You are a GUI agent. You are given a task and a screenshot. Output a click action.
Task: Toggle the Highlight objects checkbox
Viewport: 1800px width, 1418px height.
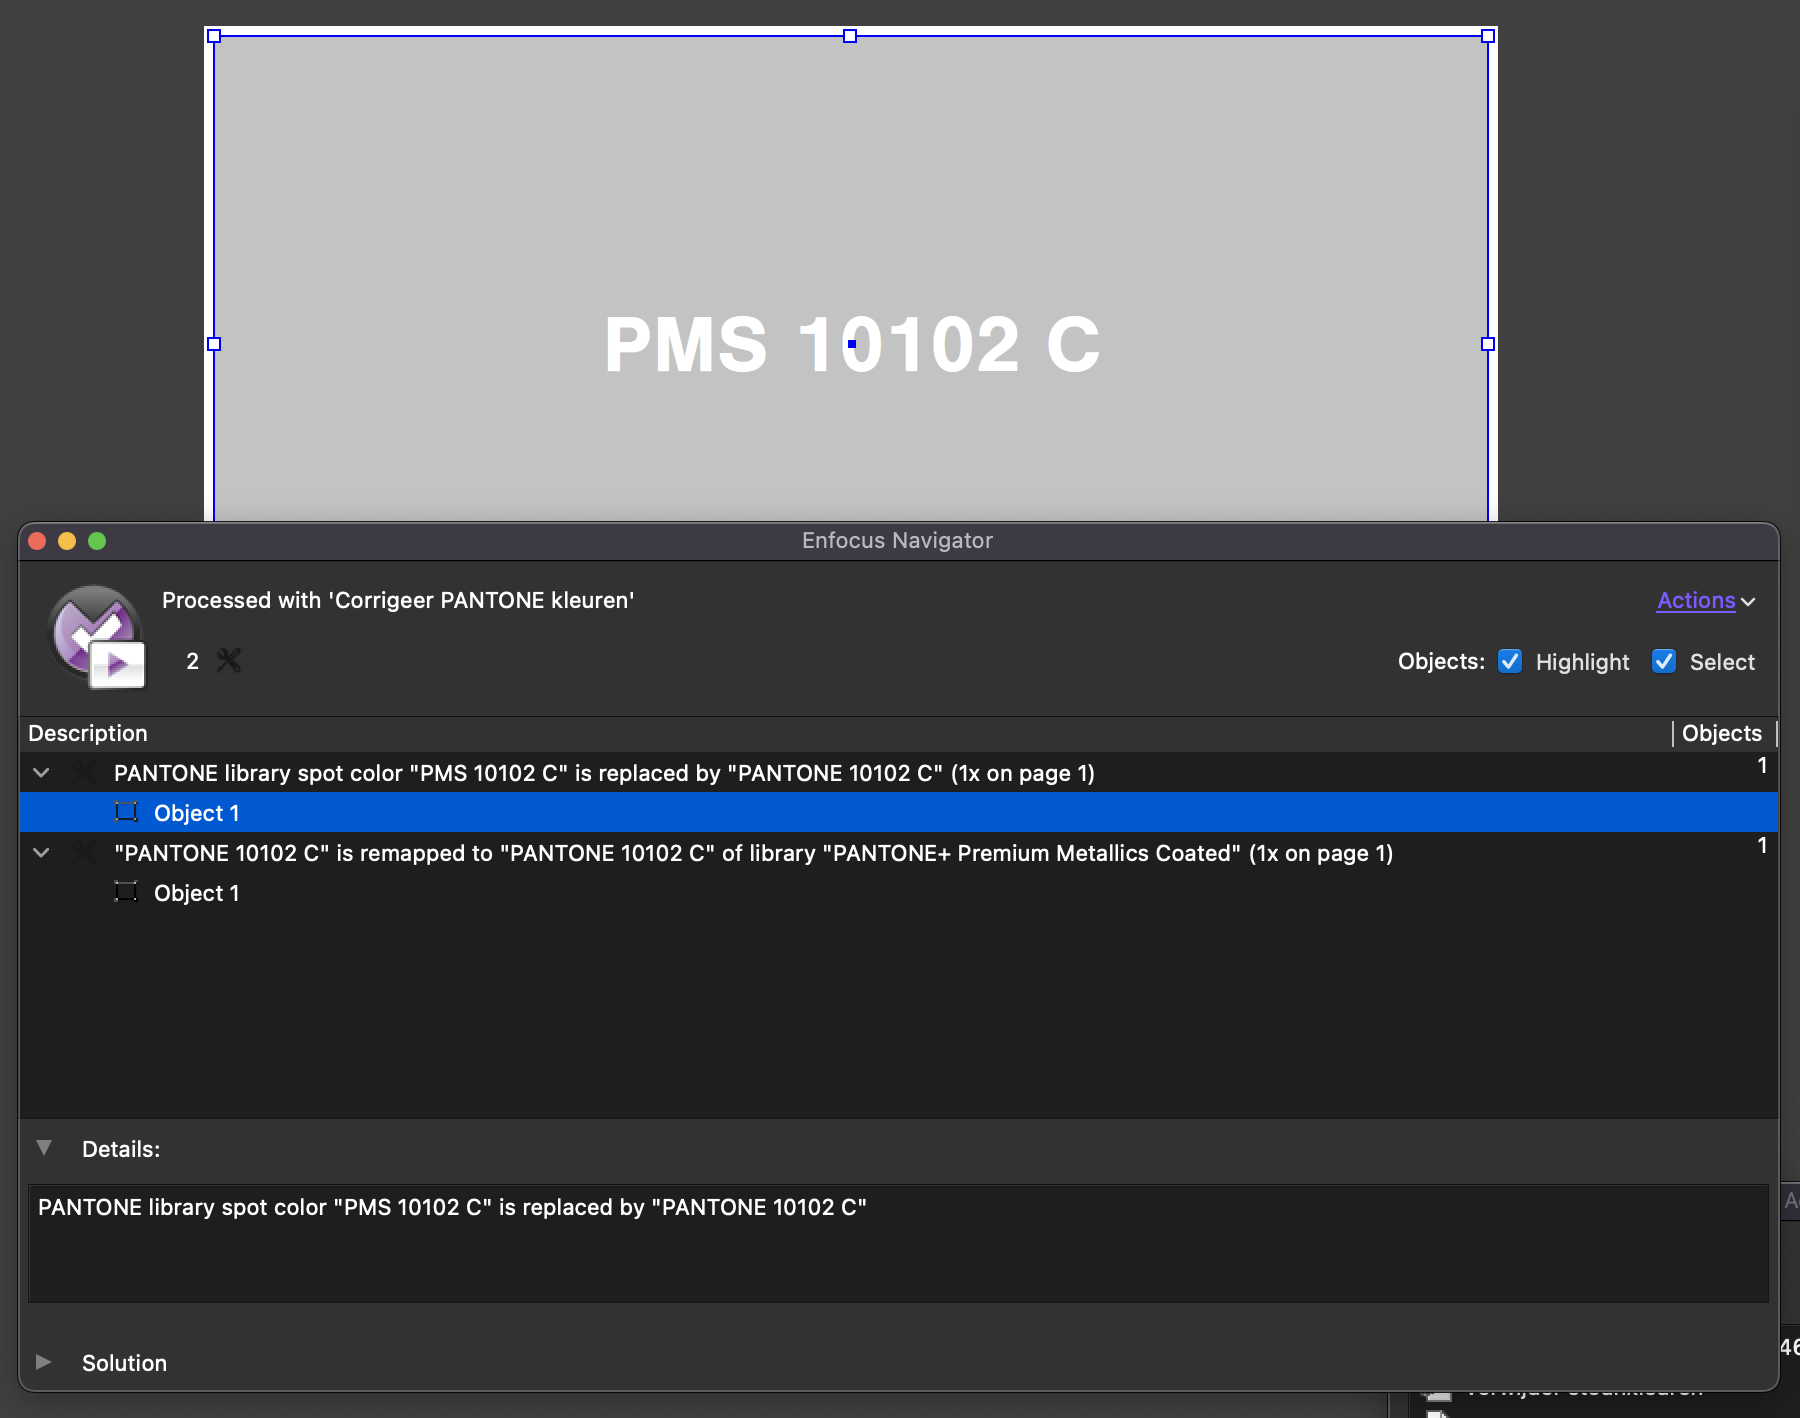pyautogui.click(x=1510, y=661)
